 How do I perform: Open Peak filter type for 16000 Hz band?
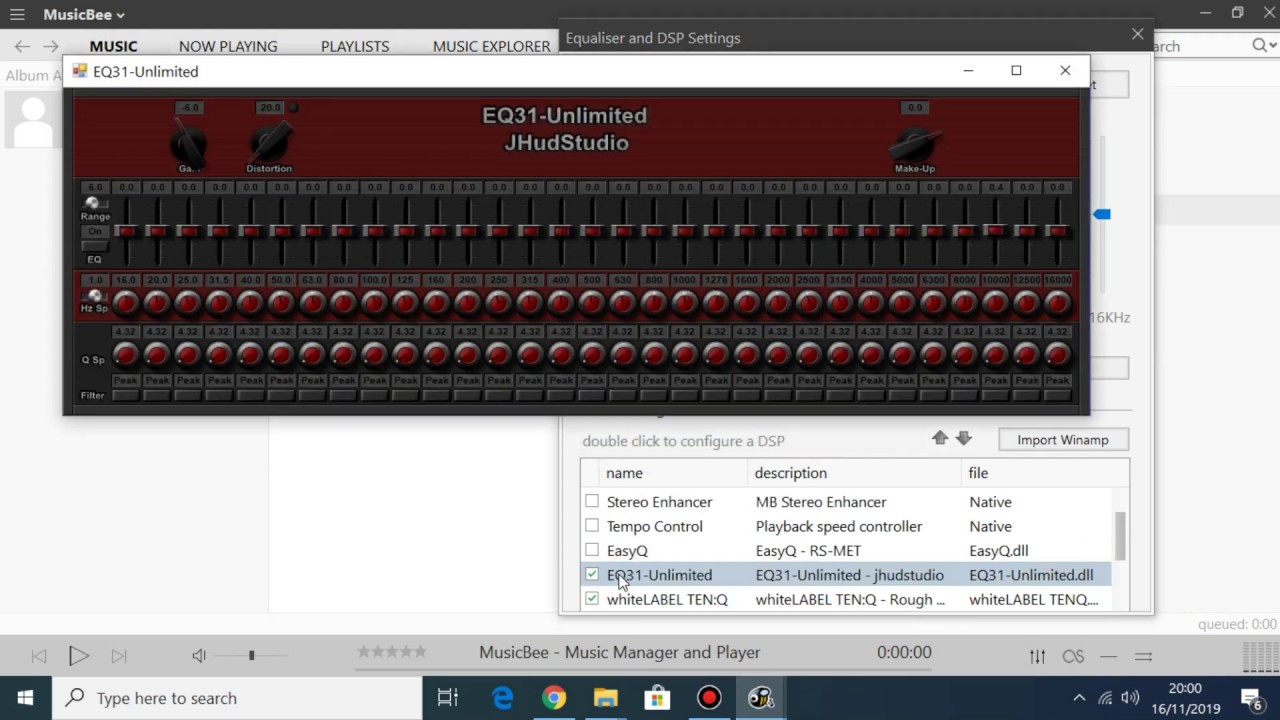[x=1057, y=380]
